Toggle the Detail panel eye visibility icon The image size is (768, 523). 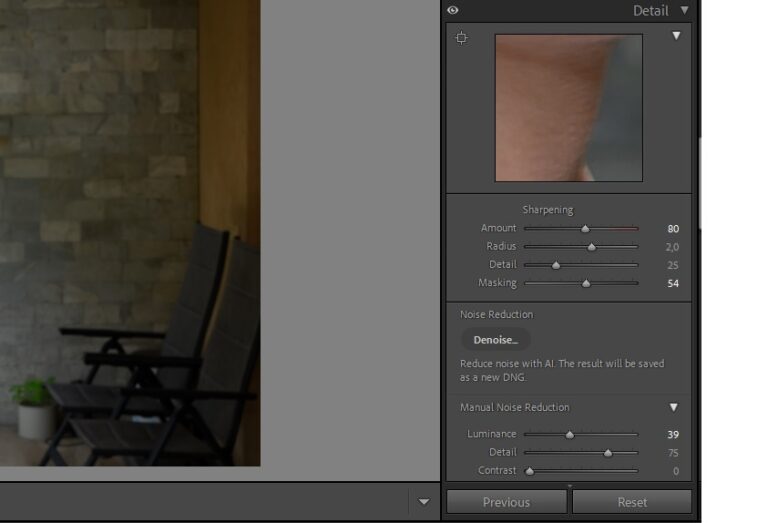pyautogui.click(x=453, y=10)
